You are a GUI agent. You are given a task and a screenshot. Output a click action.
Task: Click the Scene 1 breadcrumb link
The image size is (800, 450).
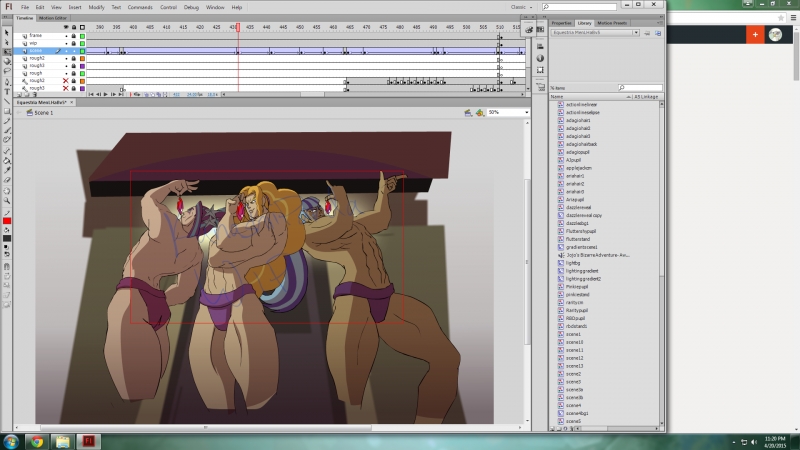pyautogui.click(x=44, y=113)
